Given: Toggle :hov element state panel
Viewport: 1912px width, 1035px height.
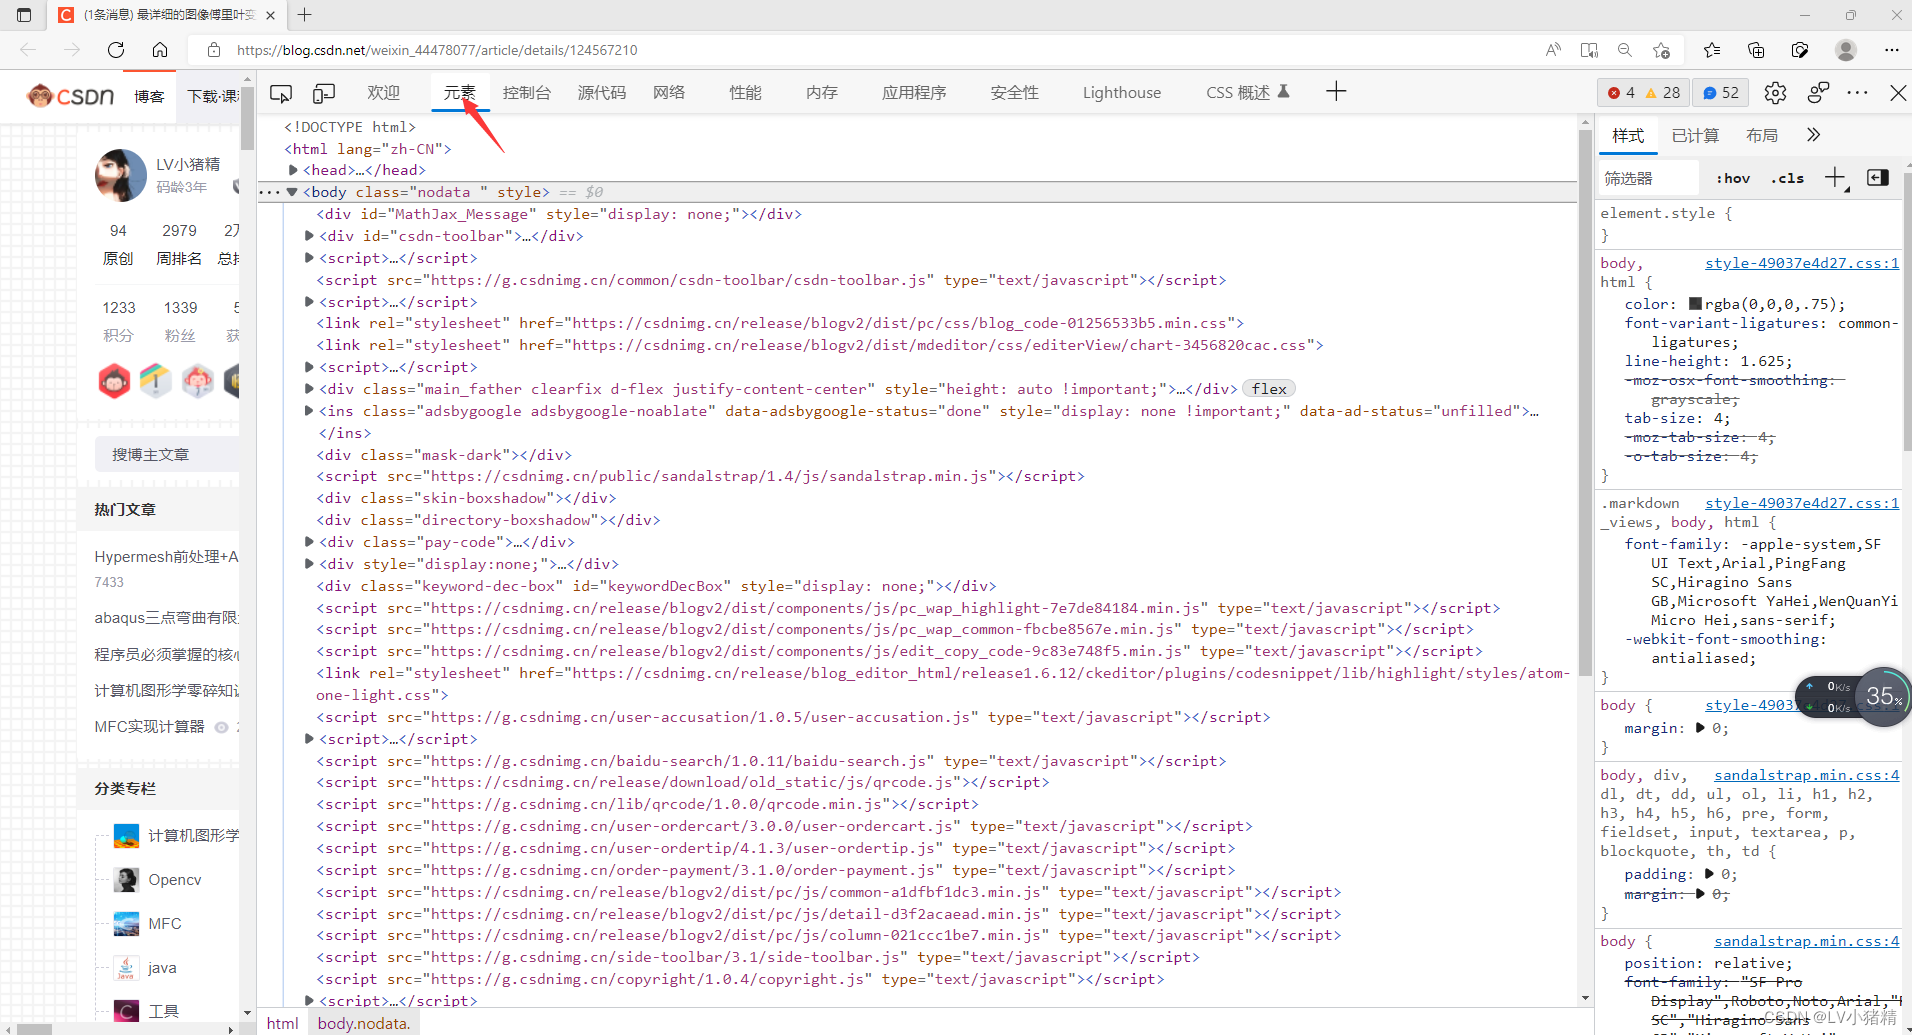Looking at the screenshot, I should (x=1733, y=179).
